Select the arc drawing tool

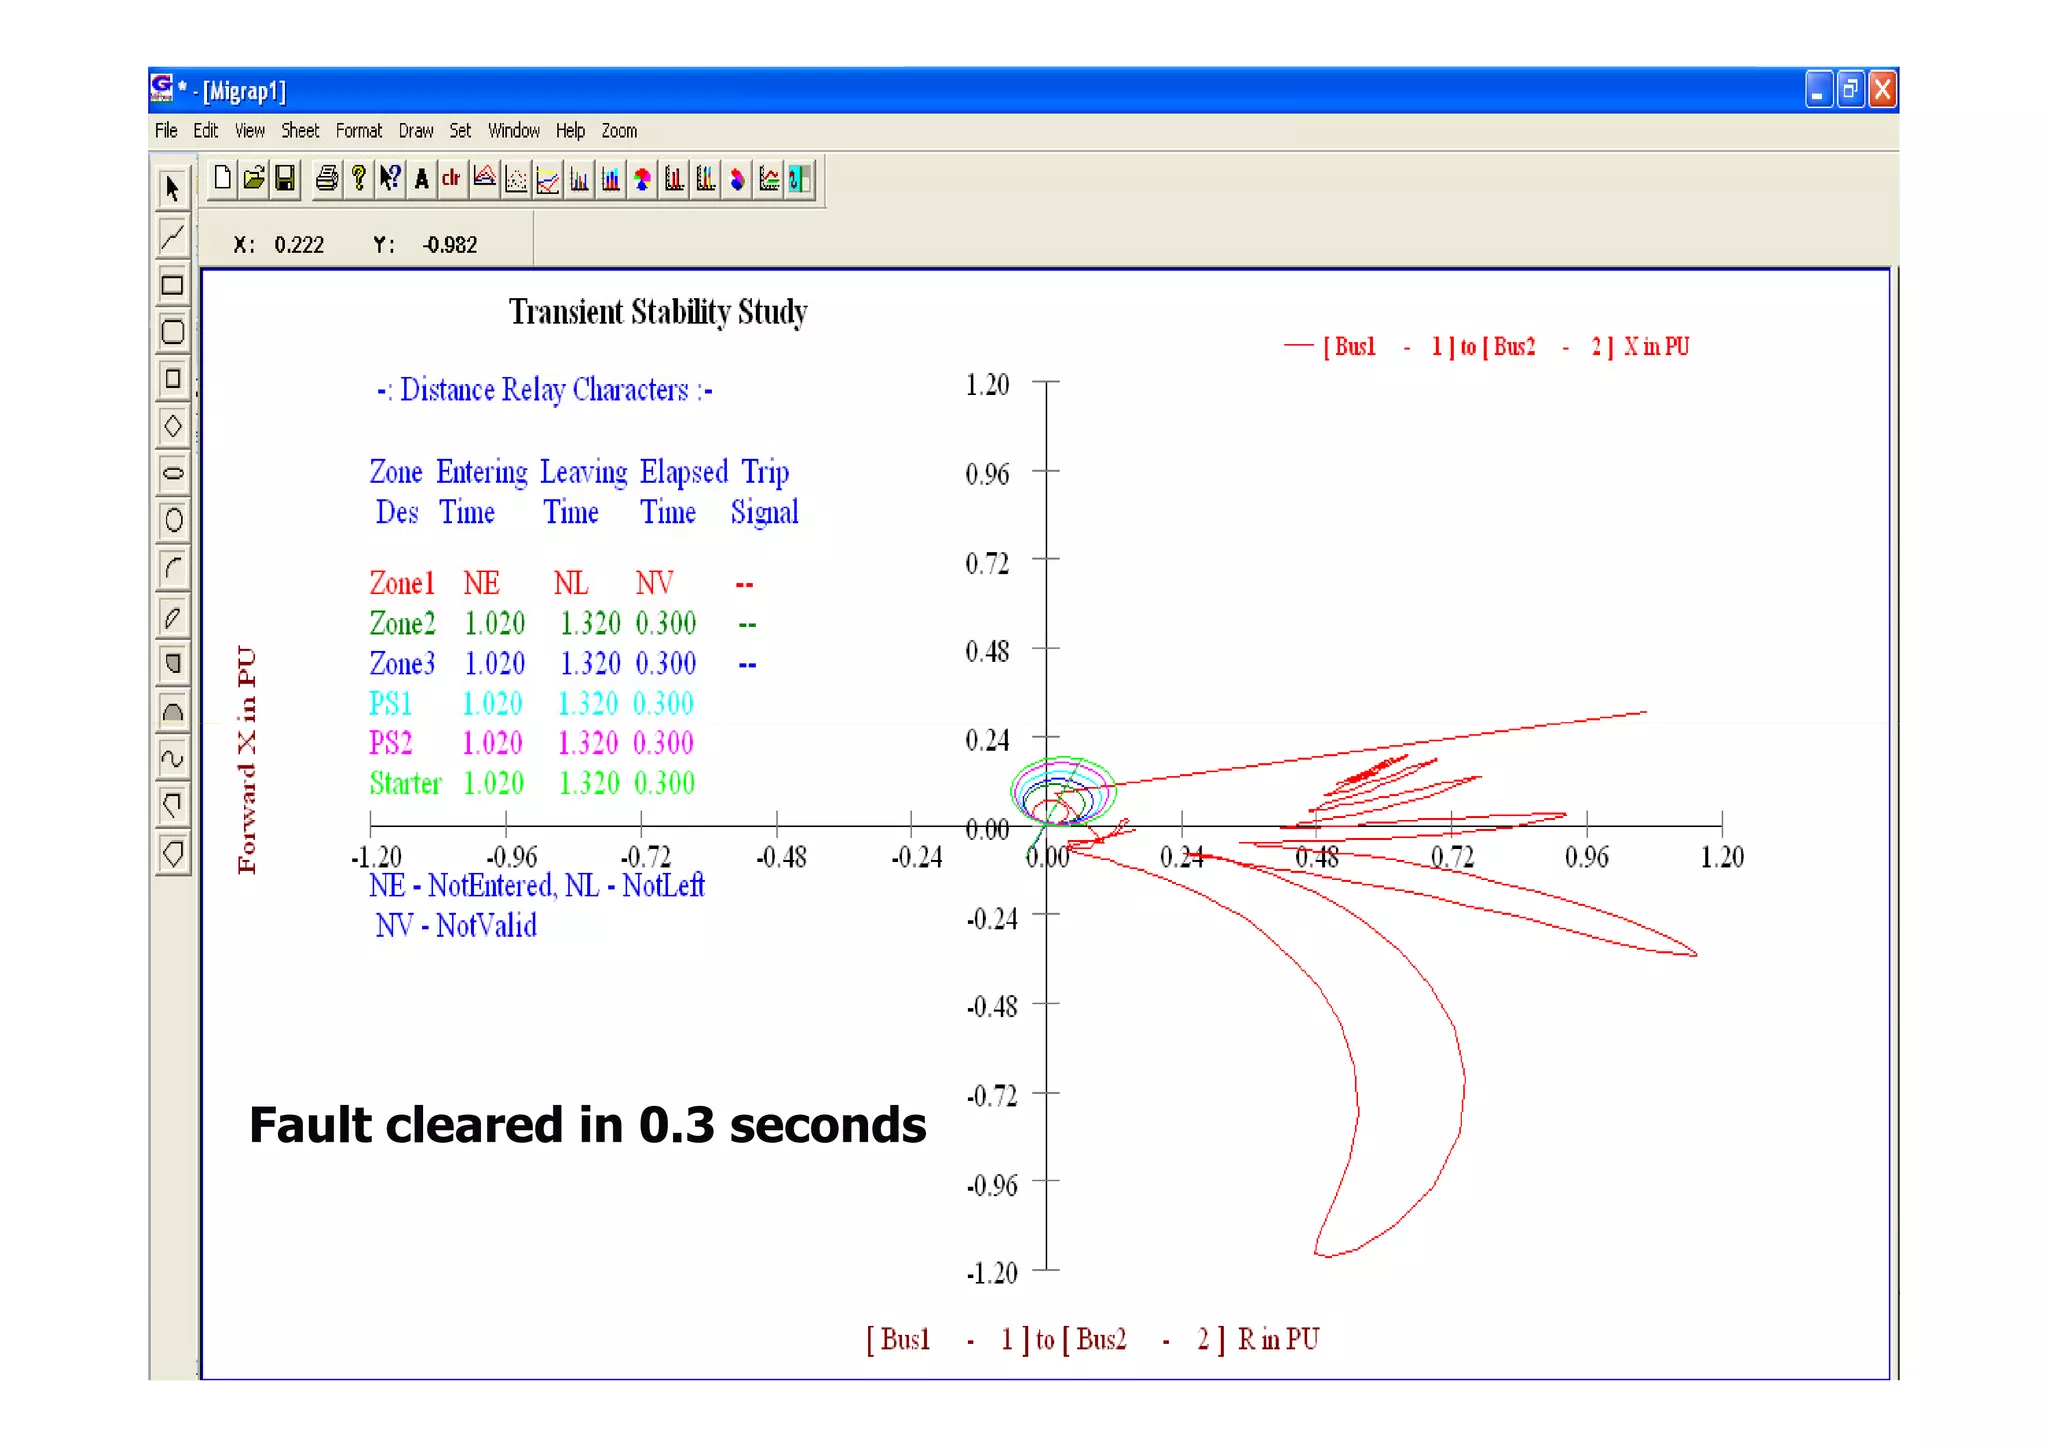173,568
